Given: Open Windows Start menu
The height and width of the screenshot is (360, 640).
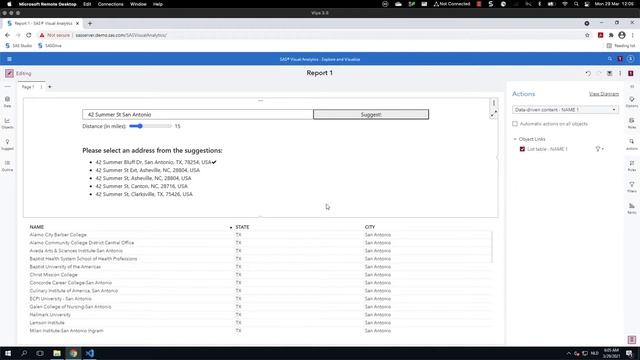Looking at the screenshot, I should coord(8,353).
